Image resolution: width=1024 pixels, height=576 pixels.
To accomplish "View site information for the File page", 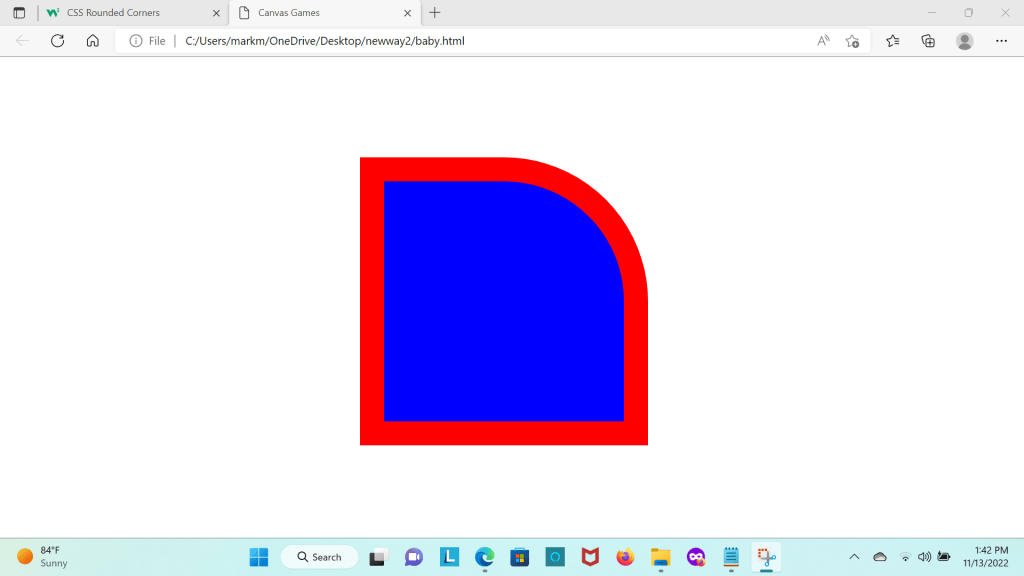I will (136, 41).
